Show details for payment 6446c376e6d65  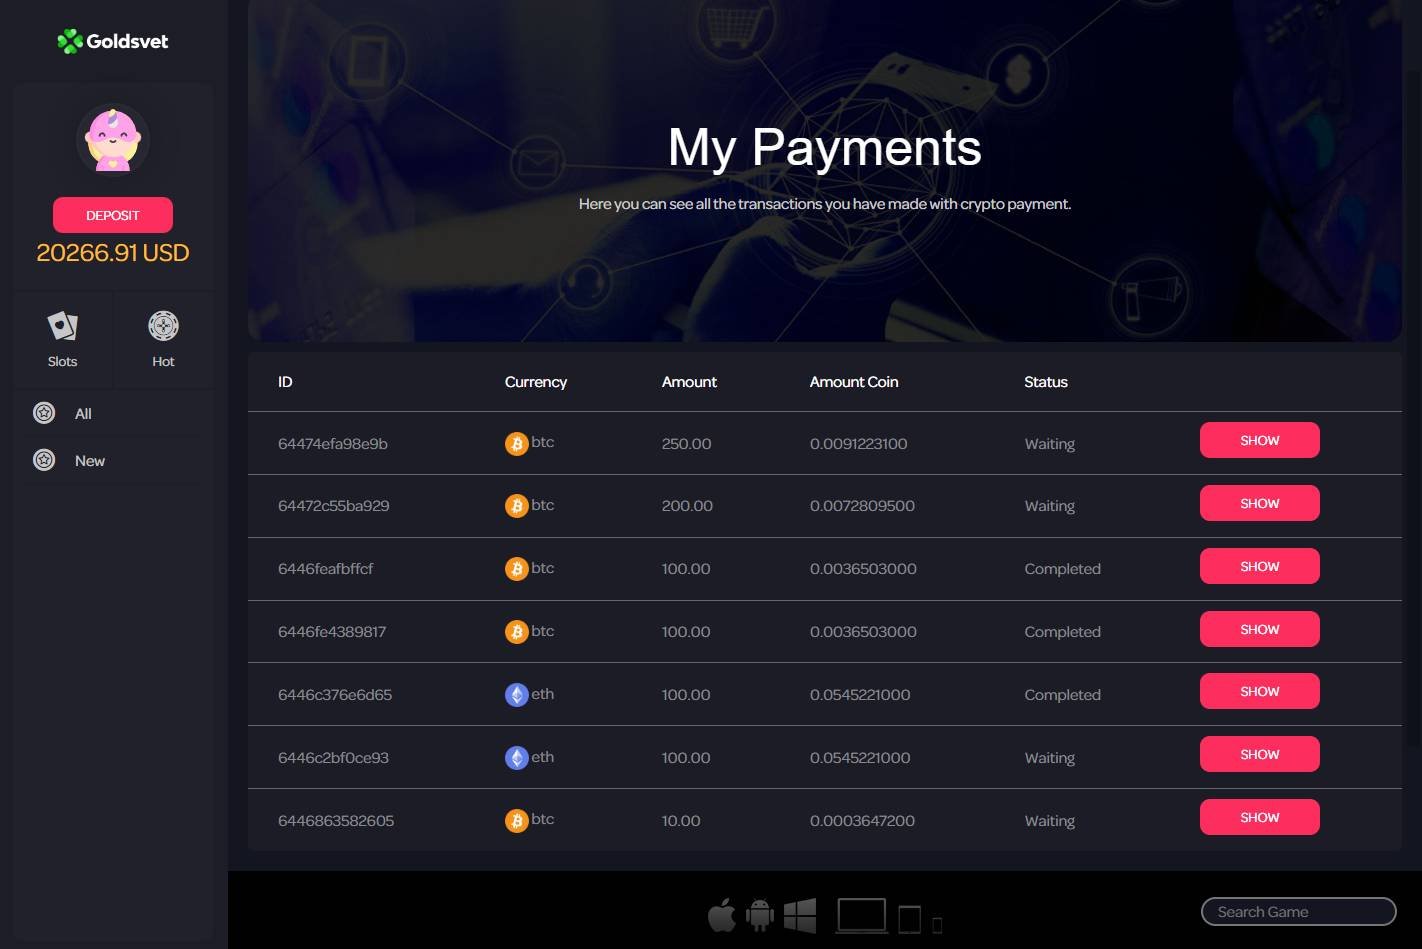coord(1259,692)
